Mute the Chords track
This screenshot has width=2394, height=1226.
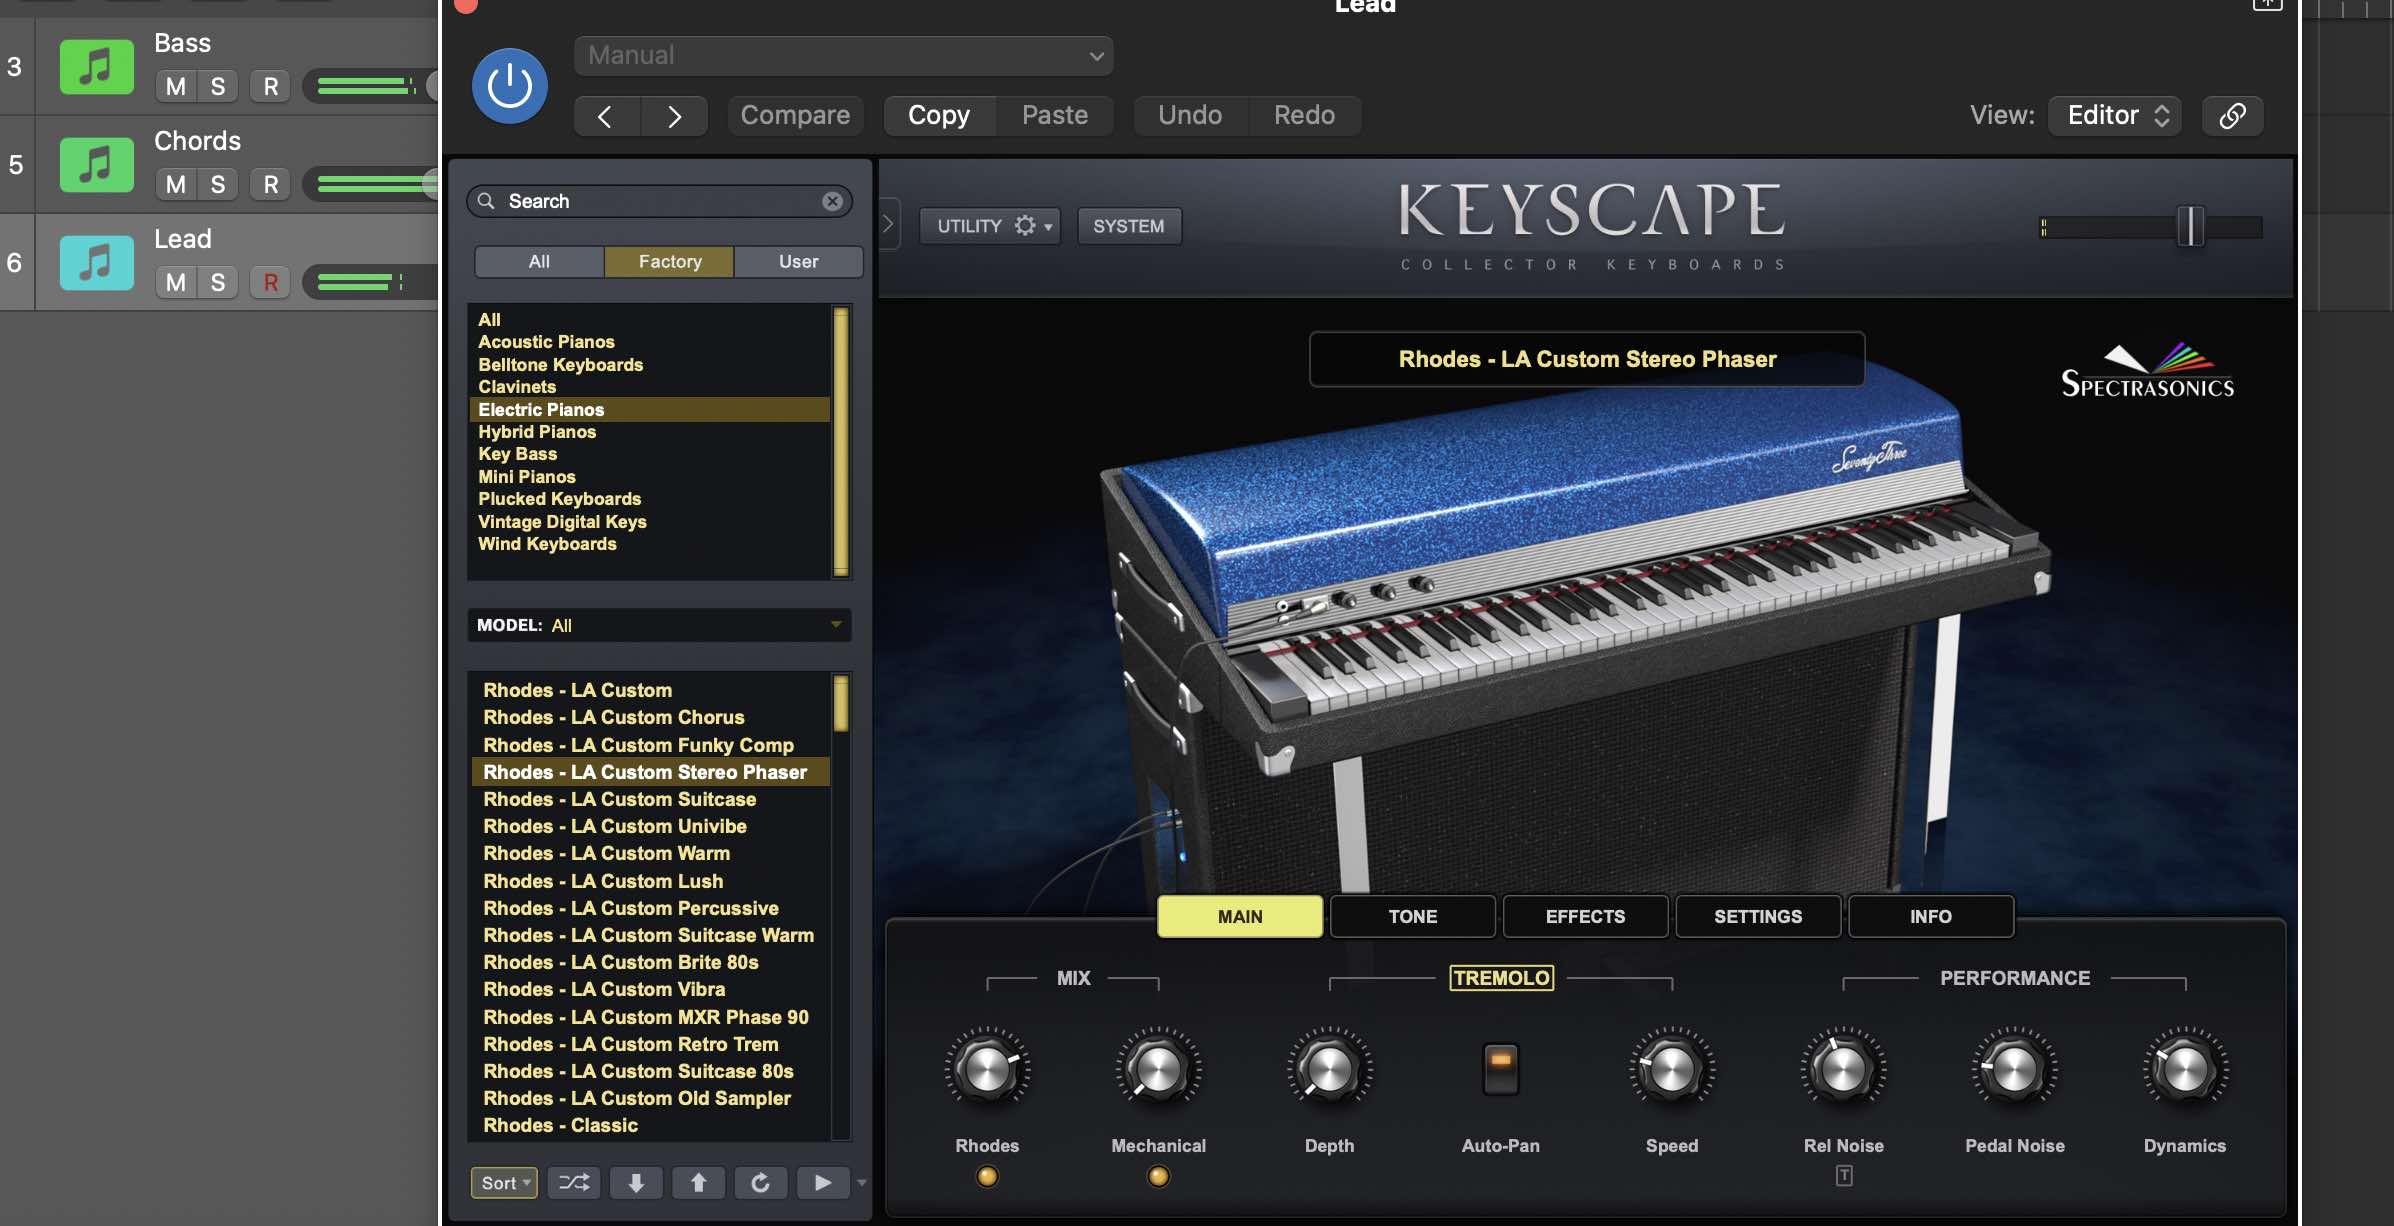[x=176, y=184]
